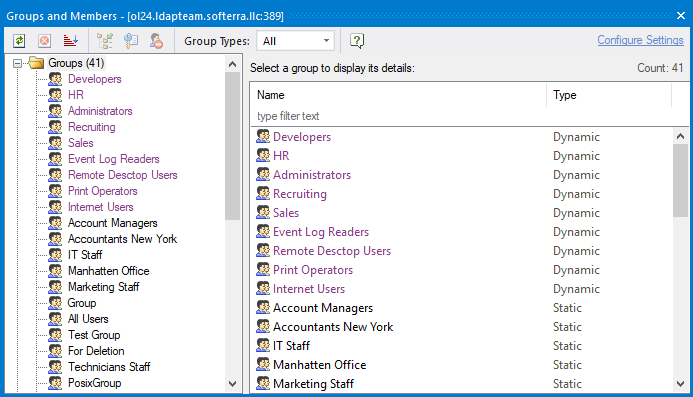The width and height of the screenshot is (693, 397).
Task: Click the Dynamic type cell for Sales
Action: pyautogui.click(x=576, y=213)
